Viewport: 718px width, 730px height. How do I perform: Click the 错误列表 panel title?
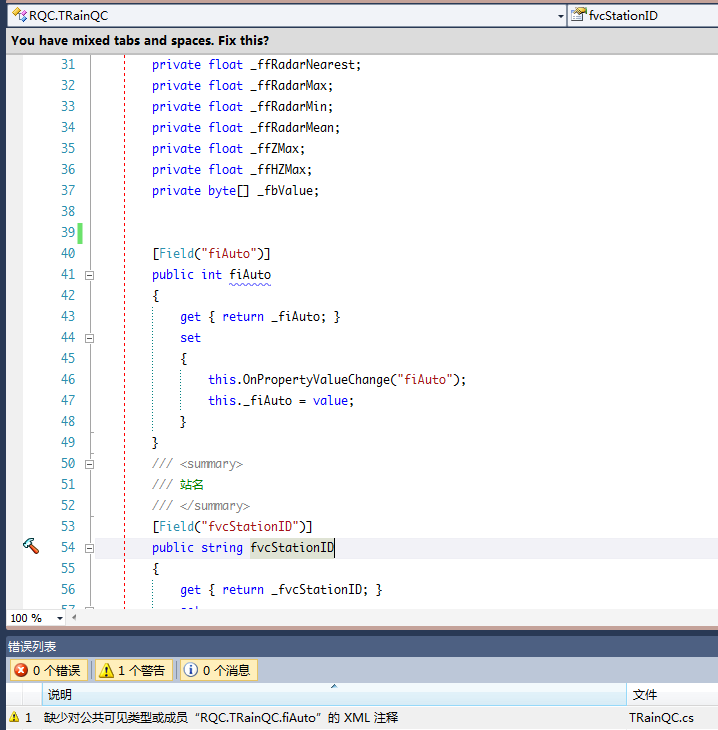32,646
